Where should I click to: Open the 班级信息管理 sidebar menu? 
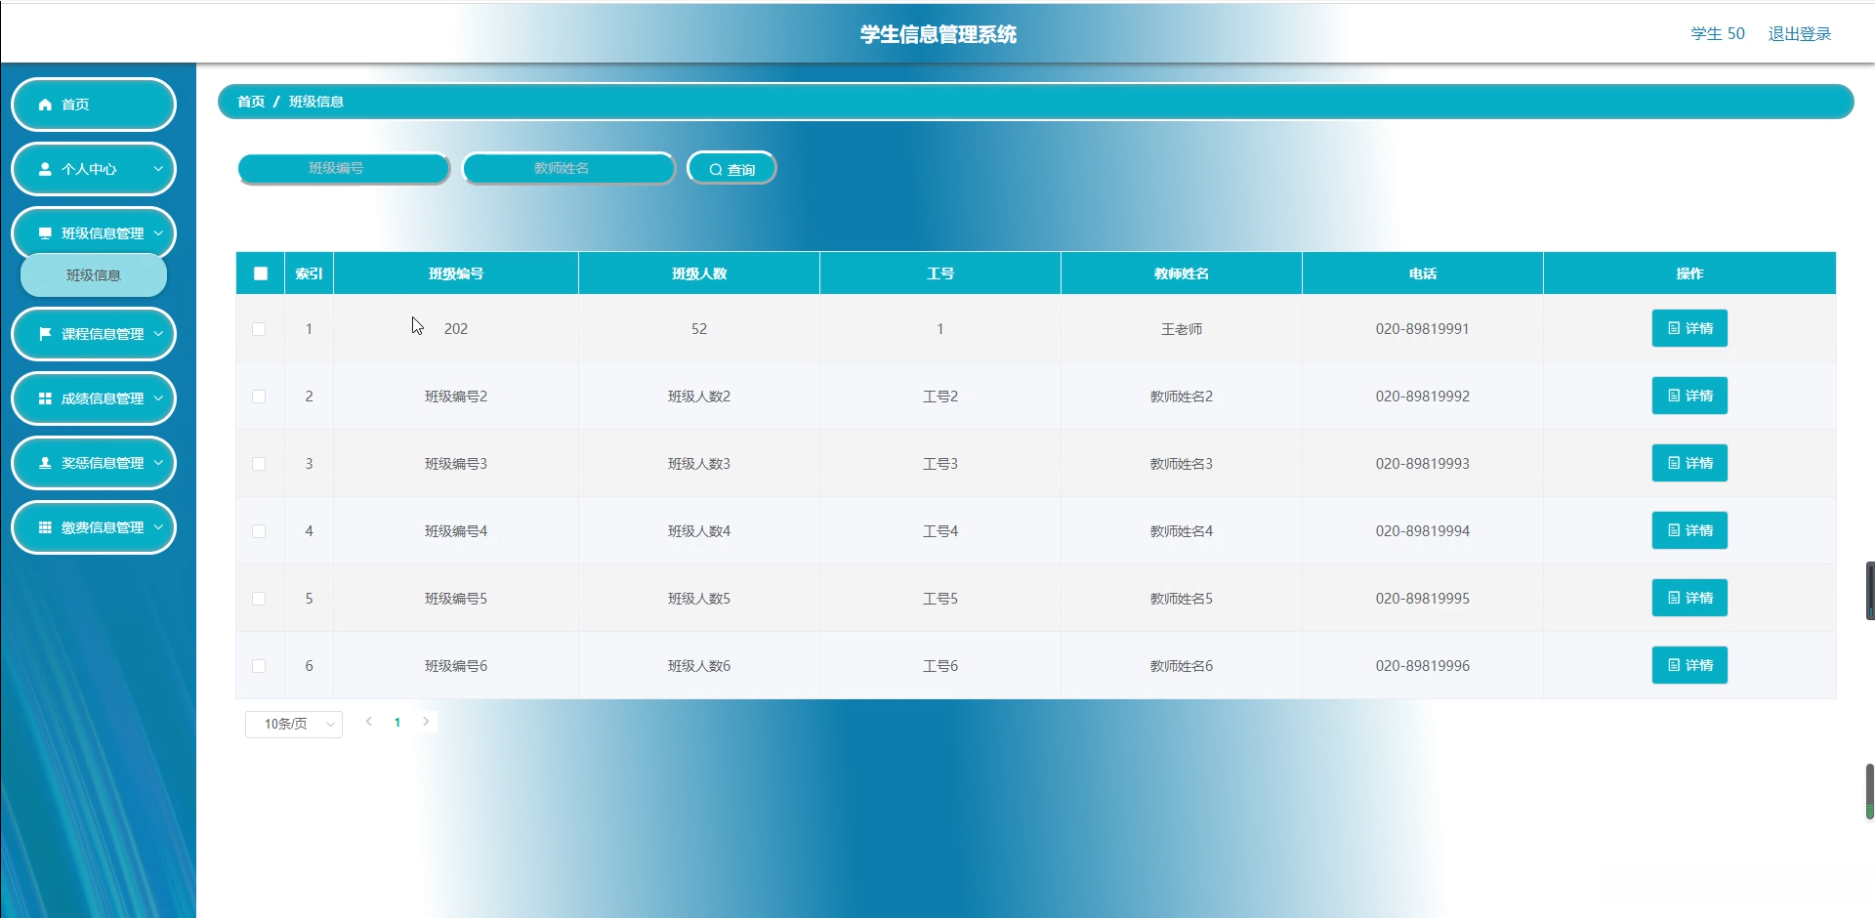94,233
